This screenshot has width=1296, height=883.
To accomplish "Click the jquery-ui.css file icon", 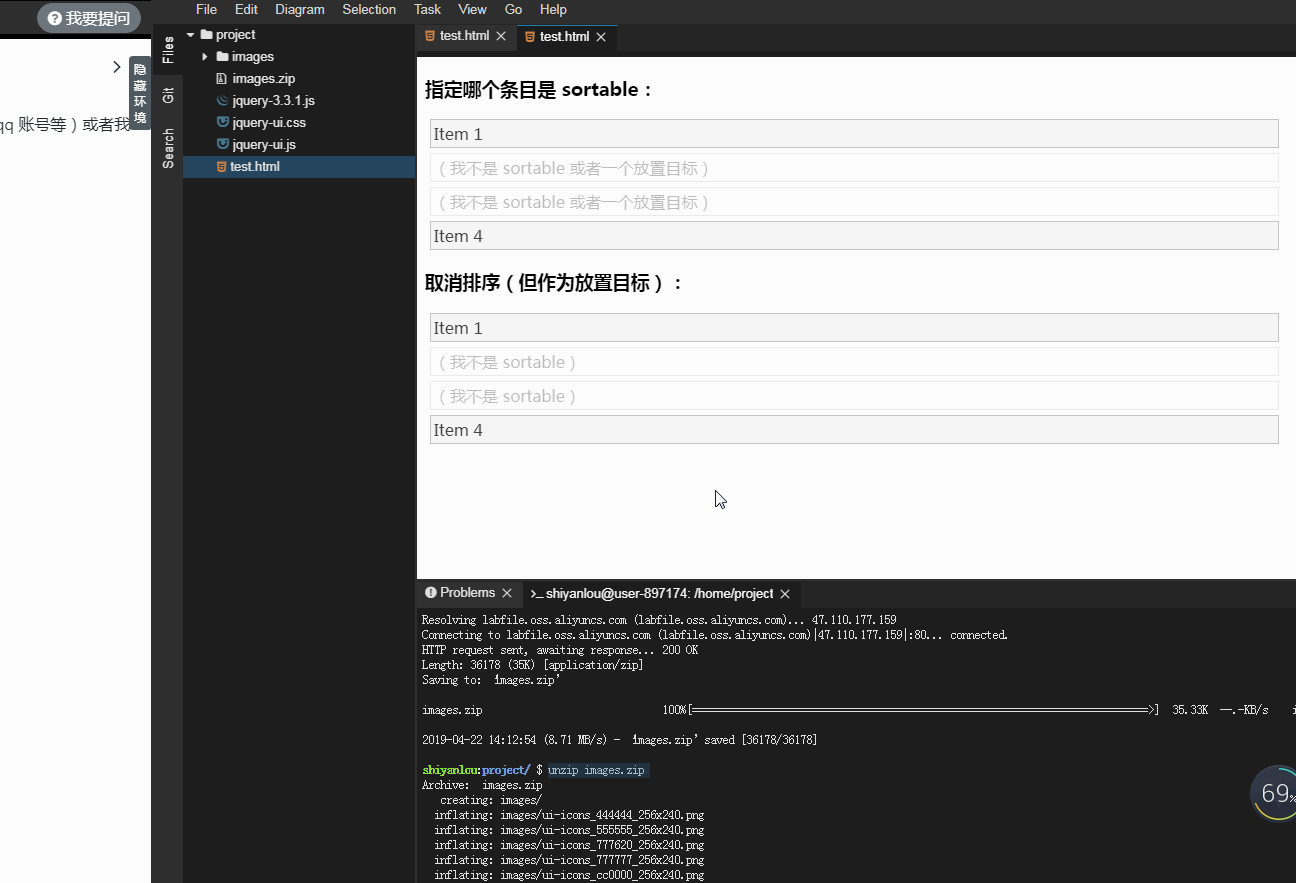I will click(x=222, y=123).
